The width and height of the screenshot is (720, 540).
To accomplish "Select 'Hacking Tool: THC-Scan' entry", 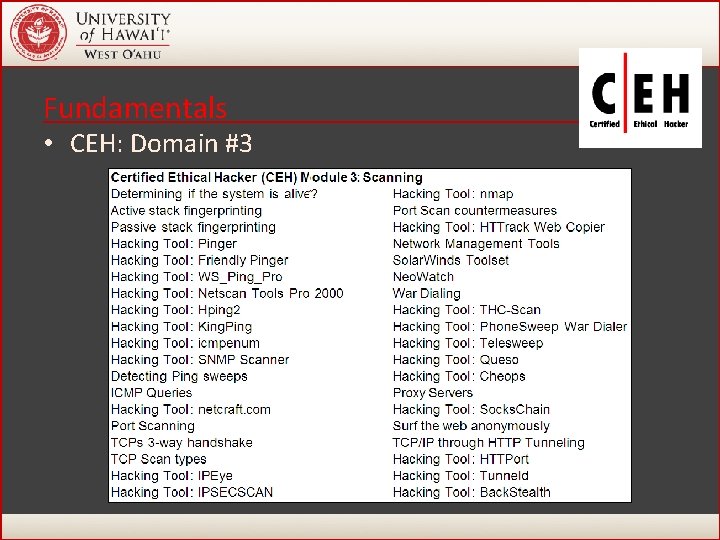I will (x=467, y=310).
